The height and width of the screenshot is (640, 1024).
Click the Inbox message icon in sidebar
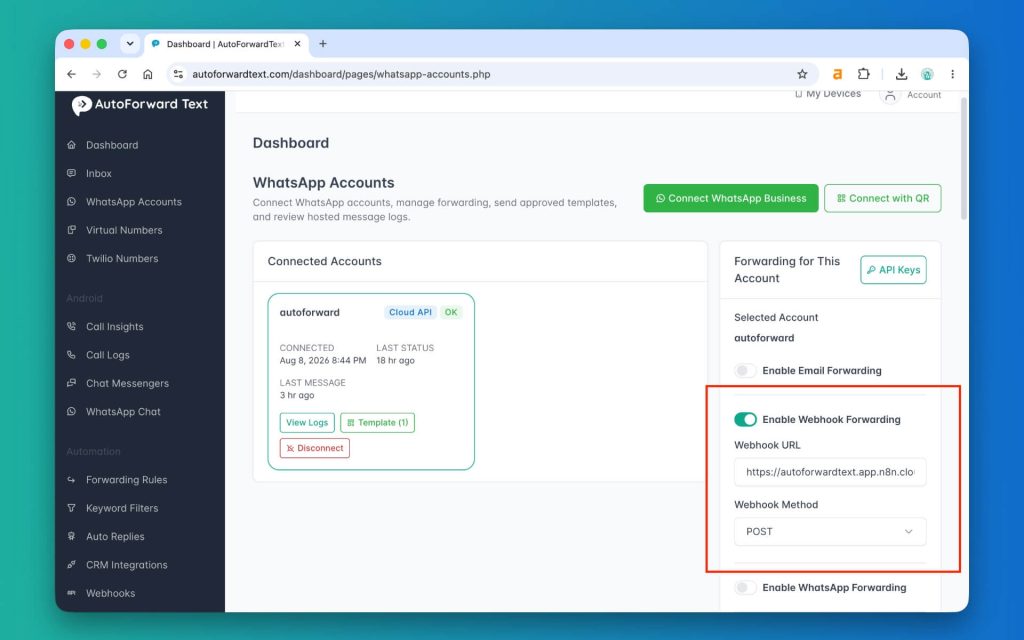[x=72, y=173]
